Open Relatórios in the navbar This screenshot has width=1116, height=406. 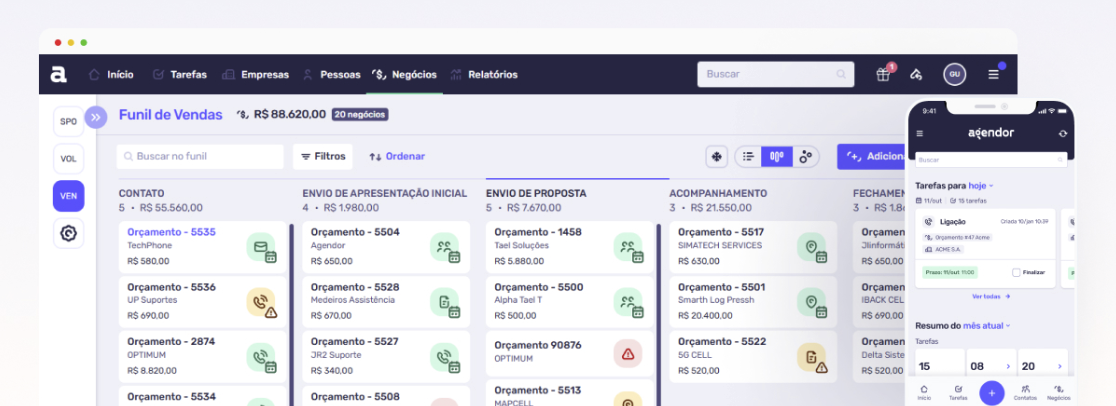(484, 74)
